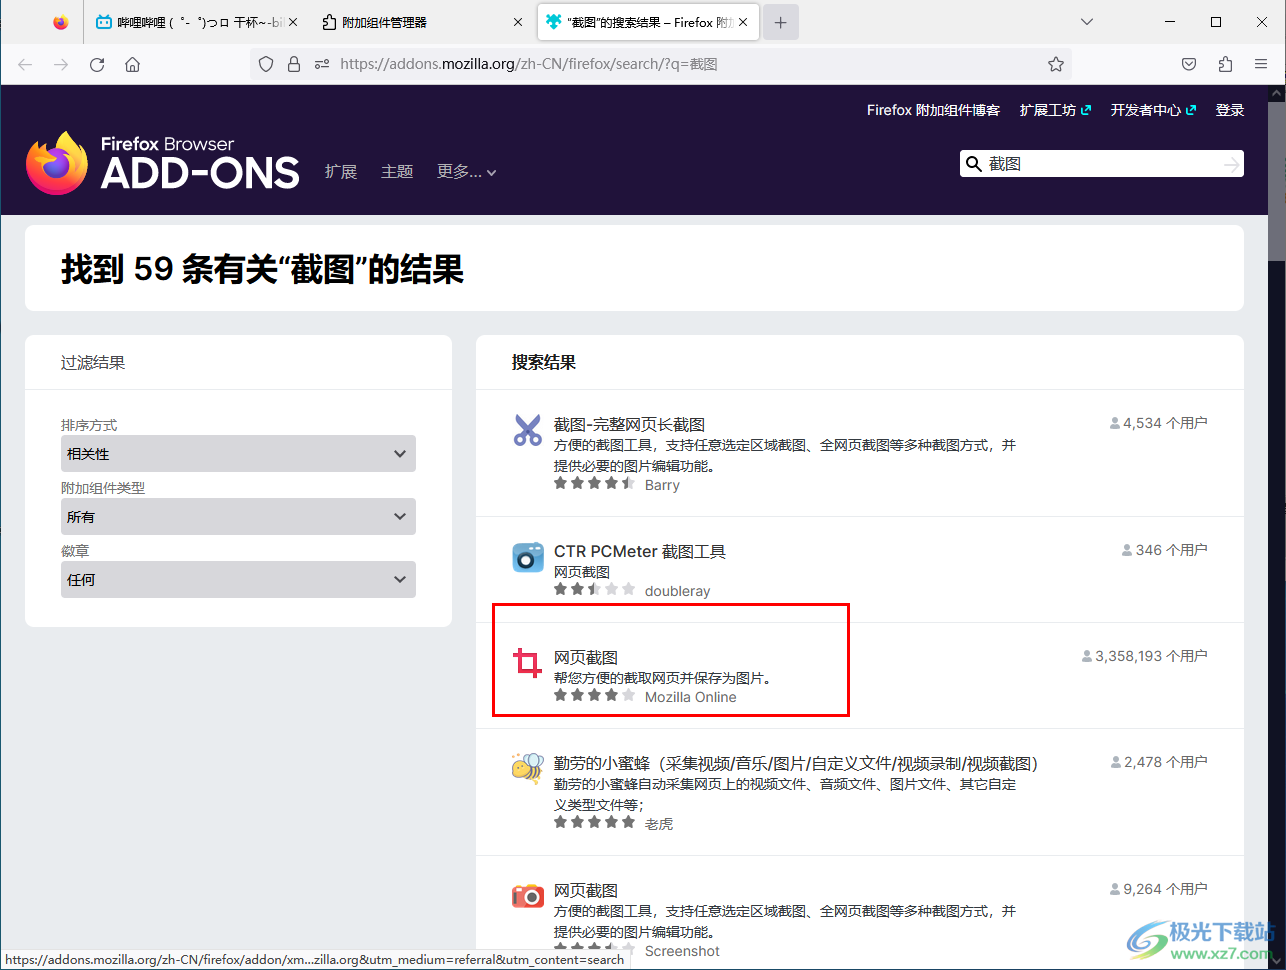Switch to the 附加组件管理器 tab
The height and width of the screenshot is (970, 1286).
pyautogui.click(x=423, y=22)
